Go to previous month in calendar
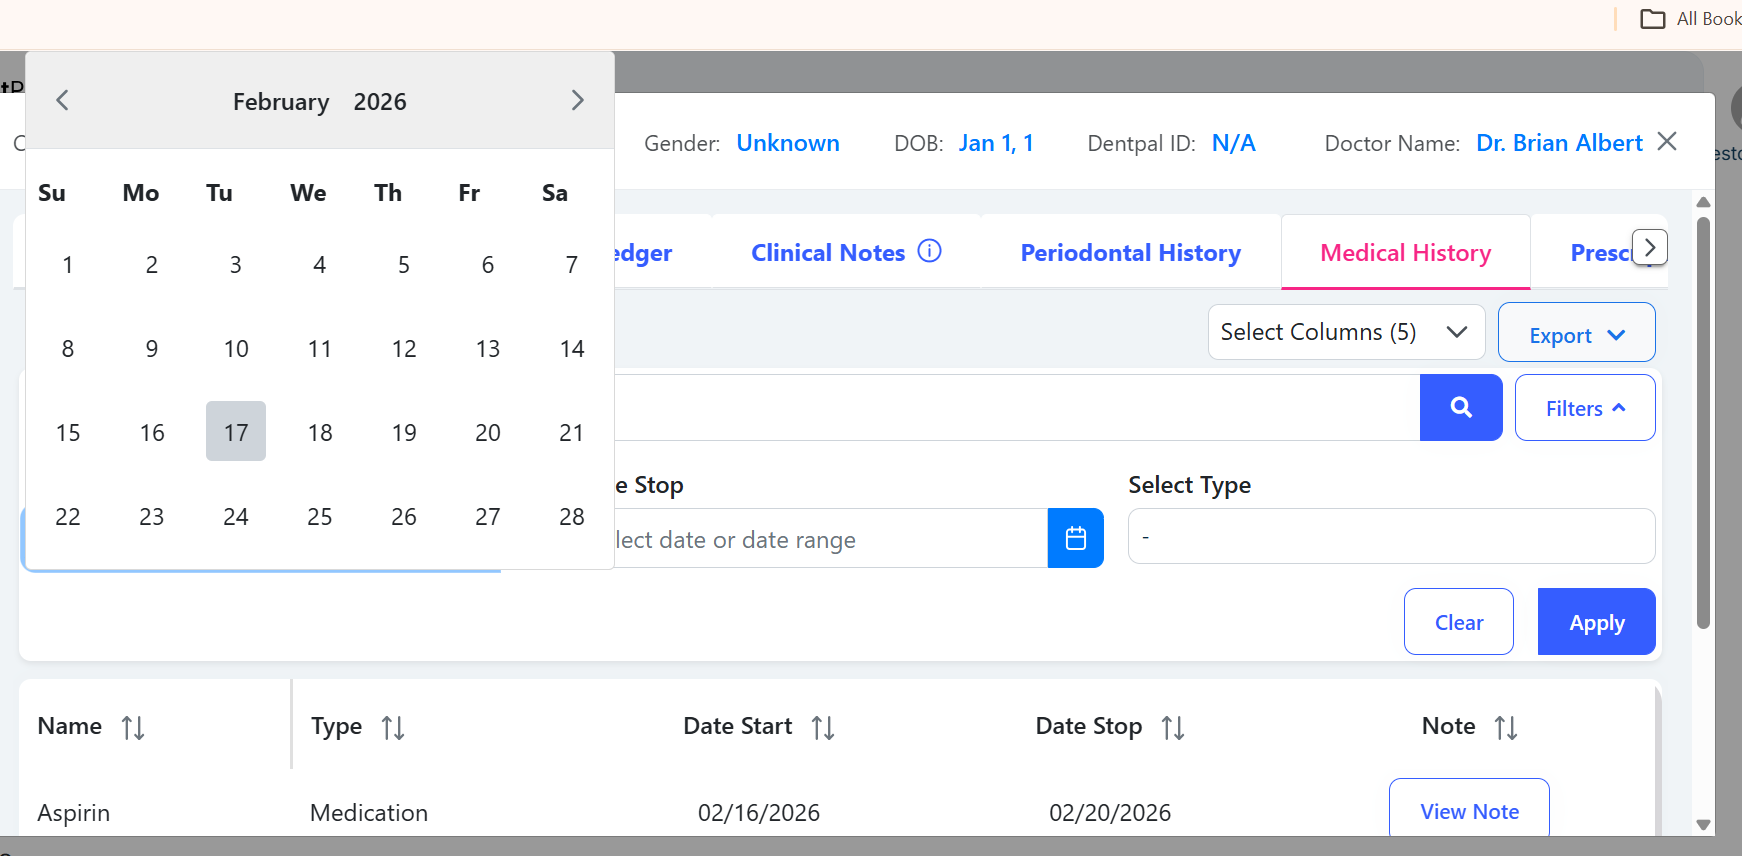The height and width of the screenshot is (856, 1742). (x=62, y=101)
